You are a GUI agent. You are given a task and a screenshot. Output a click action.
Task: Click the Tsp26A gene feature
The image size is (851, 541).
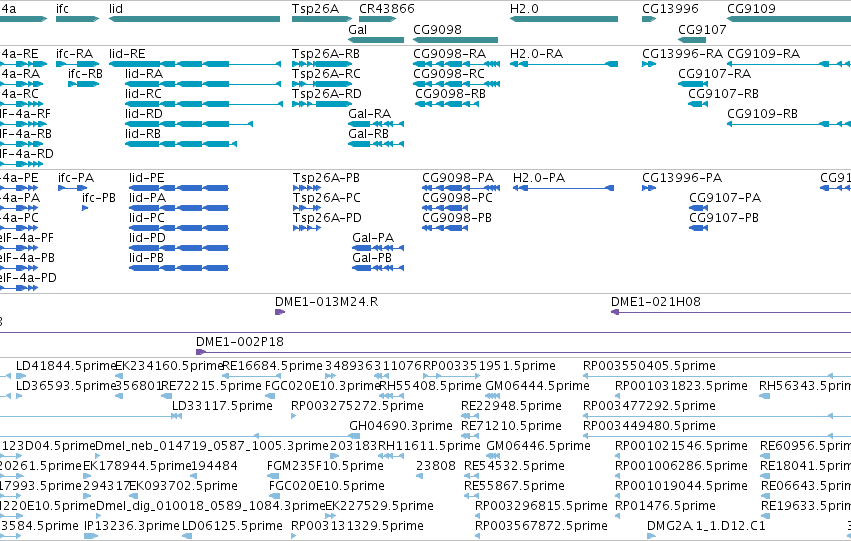[x=323, y=19]
